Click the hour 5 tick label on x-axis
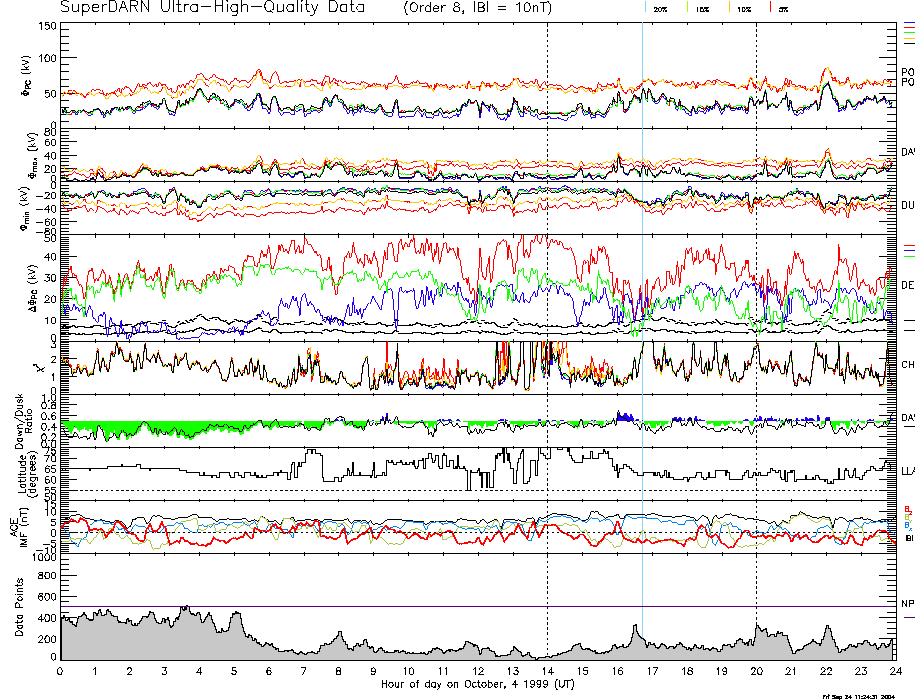The width and height of the screenshot is (915, 700). [x=234, y=672]
